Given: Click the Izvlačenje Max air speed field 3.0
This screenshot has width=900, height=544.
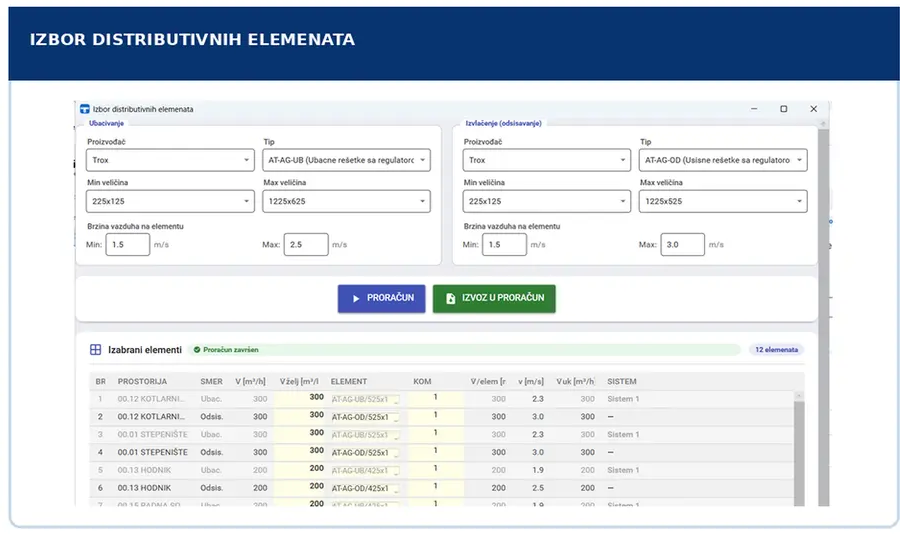Looking at the screenshot, I should coord(682,244).
